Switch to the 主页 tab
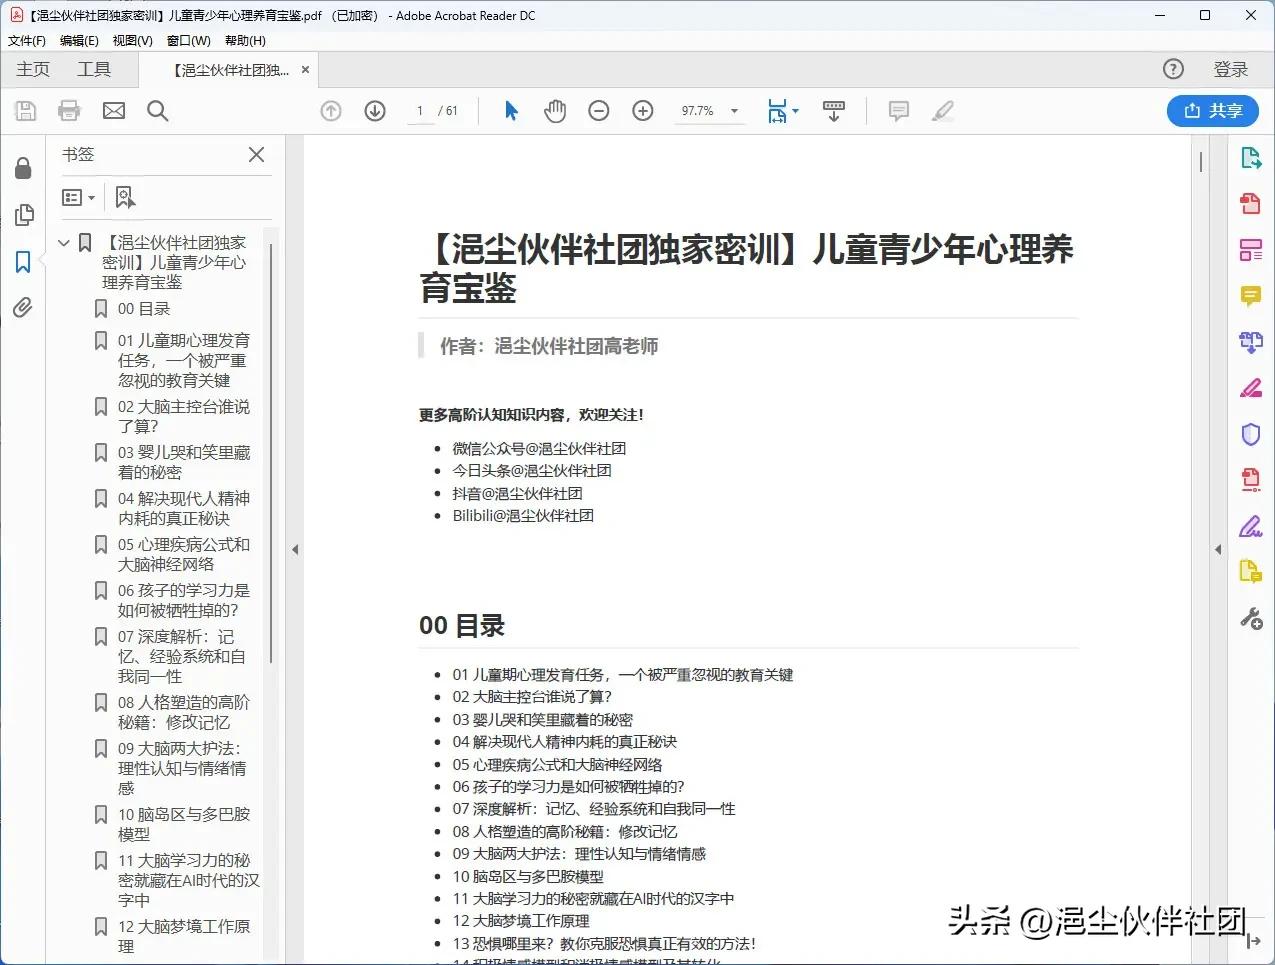Screen dimensions: 1275x965 33,69
